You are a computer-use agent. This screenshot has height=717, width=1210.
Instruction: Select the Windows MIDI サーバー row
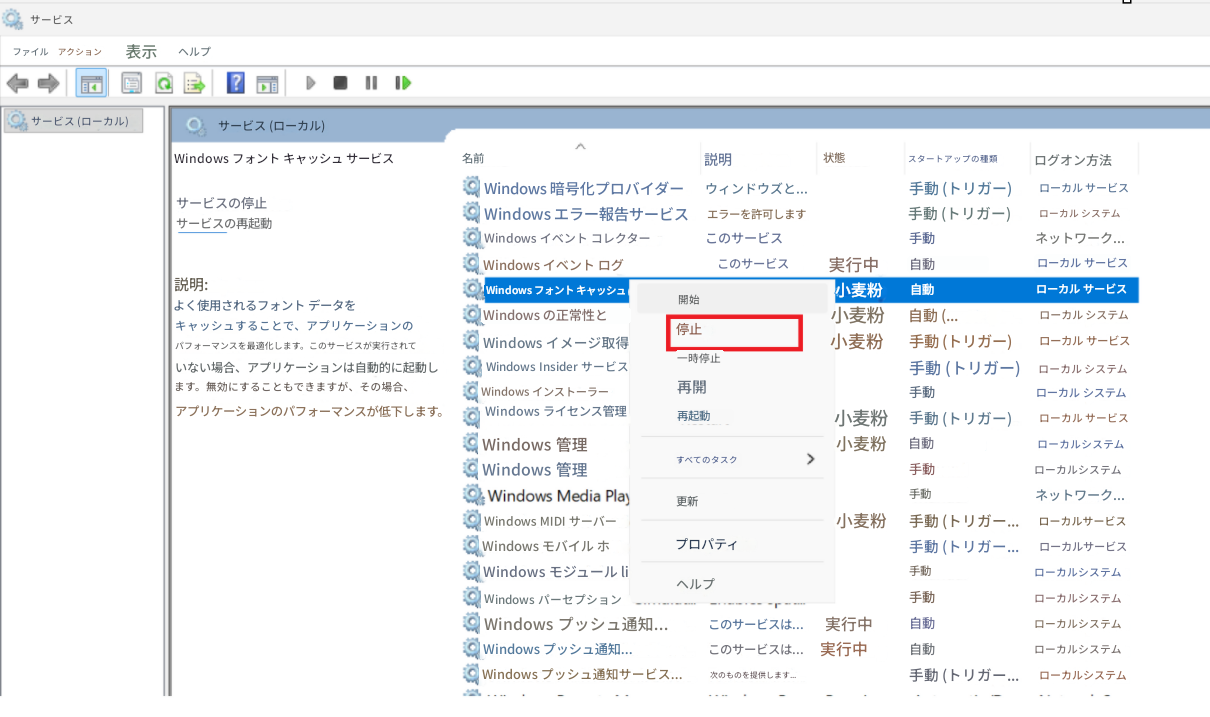800,520
